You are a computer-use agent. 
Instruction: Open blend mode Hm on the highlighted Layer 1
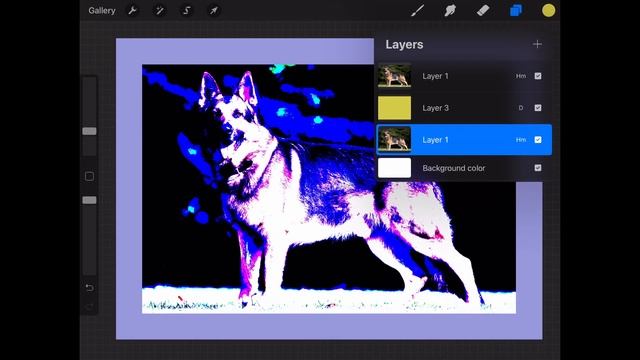coord(521,140)
